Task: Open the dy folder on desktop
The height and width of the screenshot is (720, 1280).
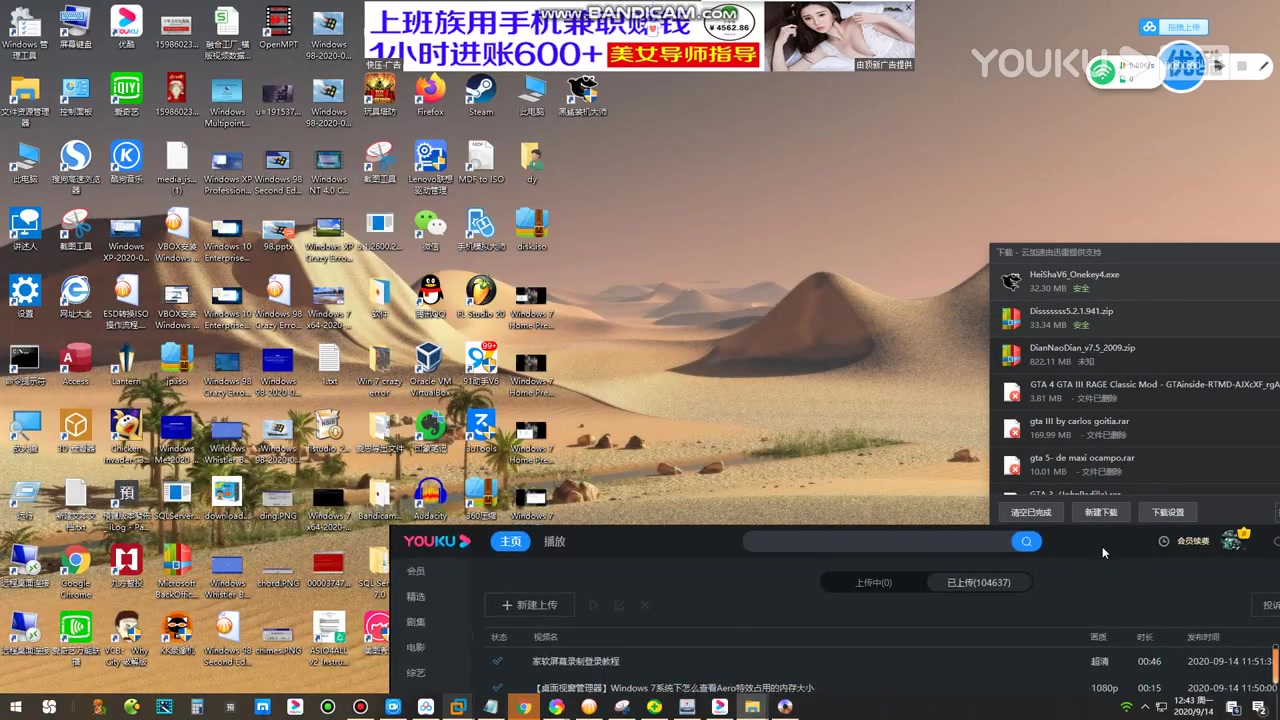Action: [531, 162]
